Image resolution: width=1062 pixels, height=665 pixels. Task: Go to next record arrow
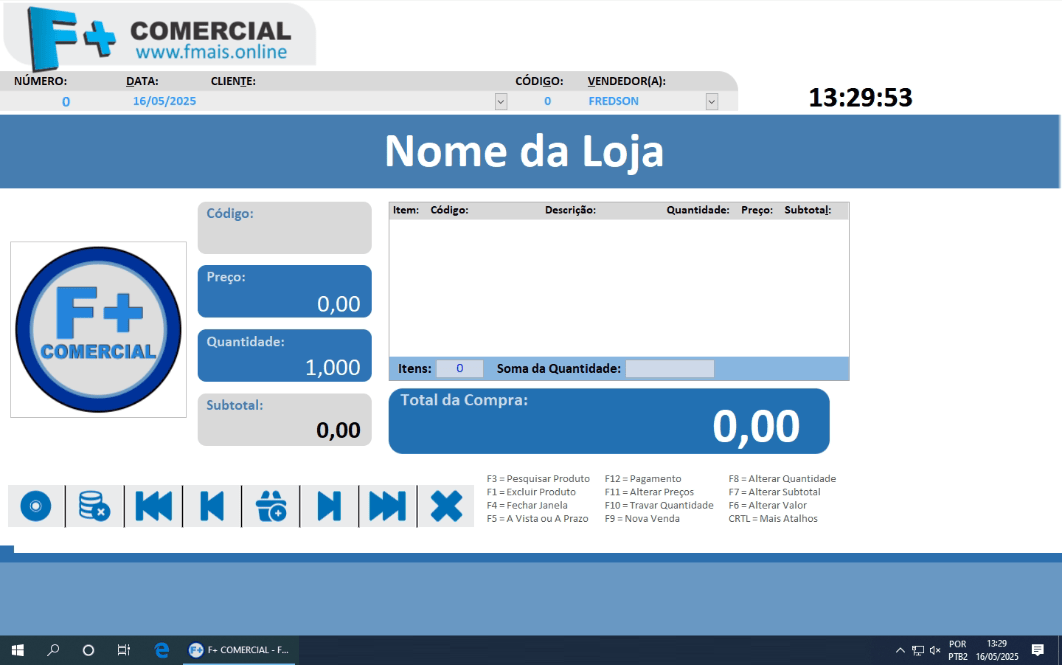click(x=329, y=507)
